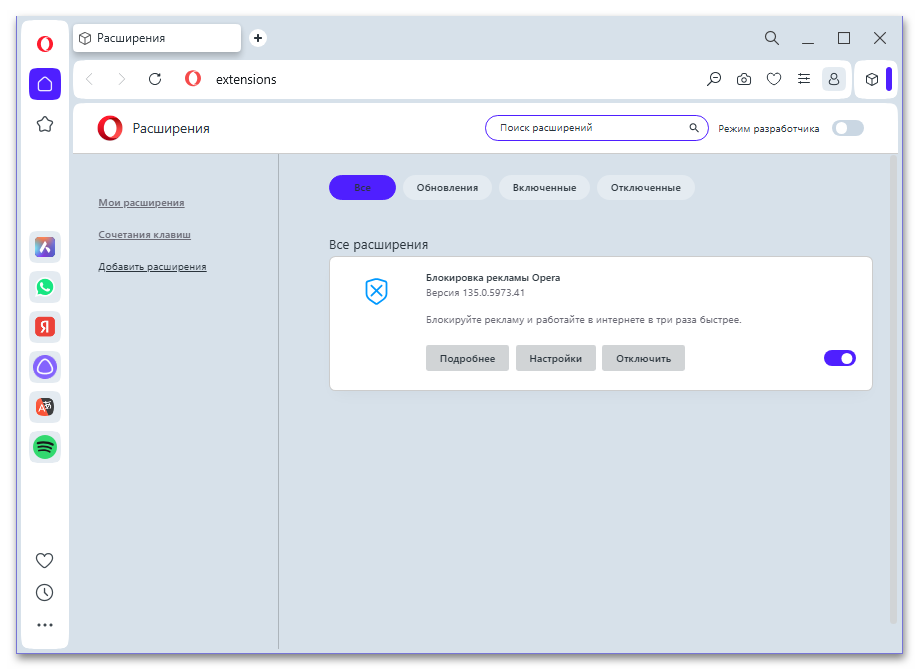919x670 pixels.
Task: Click the Все расширения heading
Action: (x=379, y=244)
